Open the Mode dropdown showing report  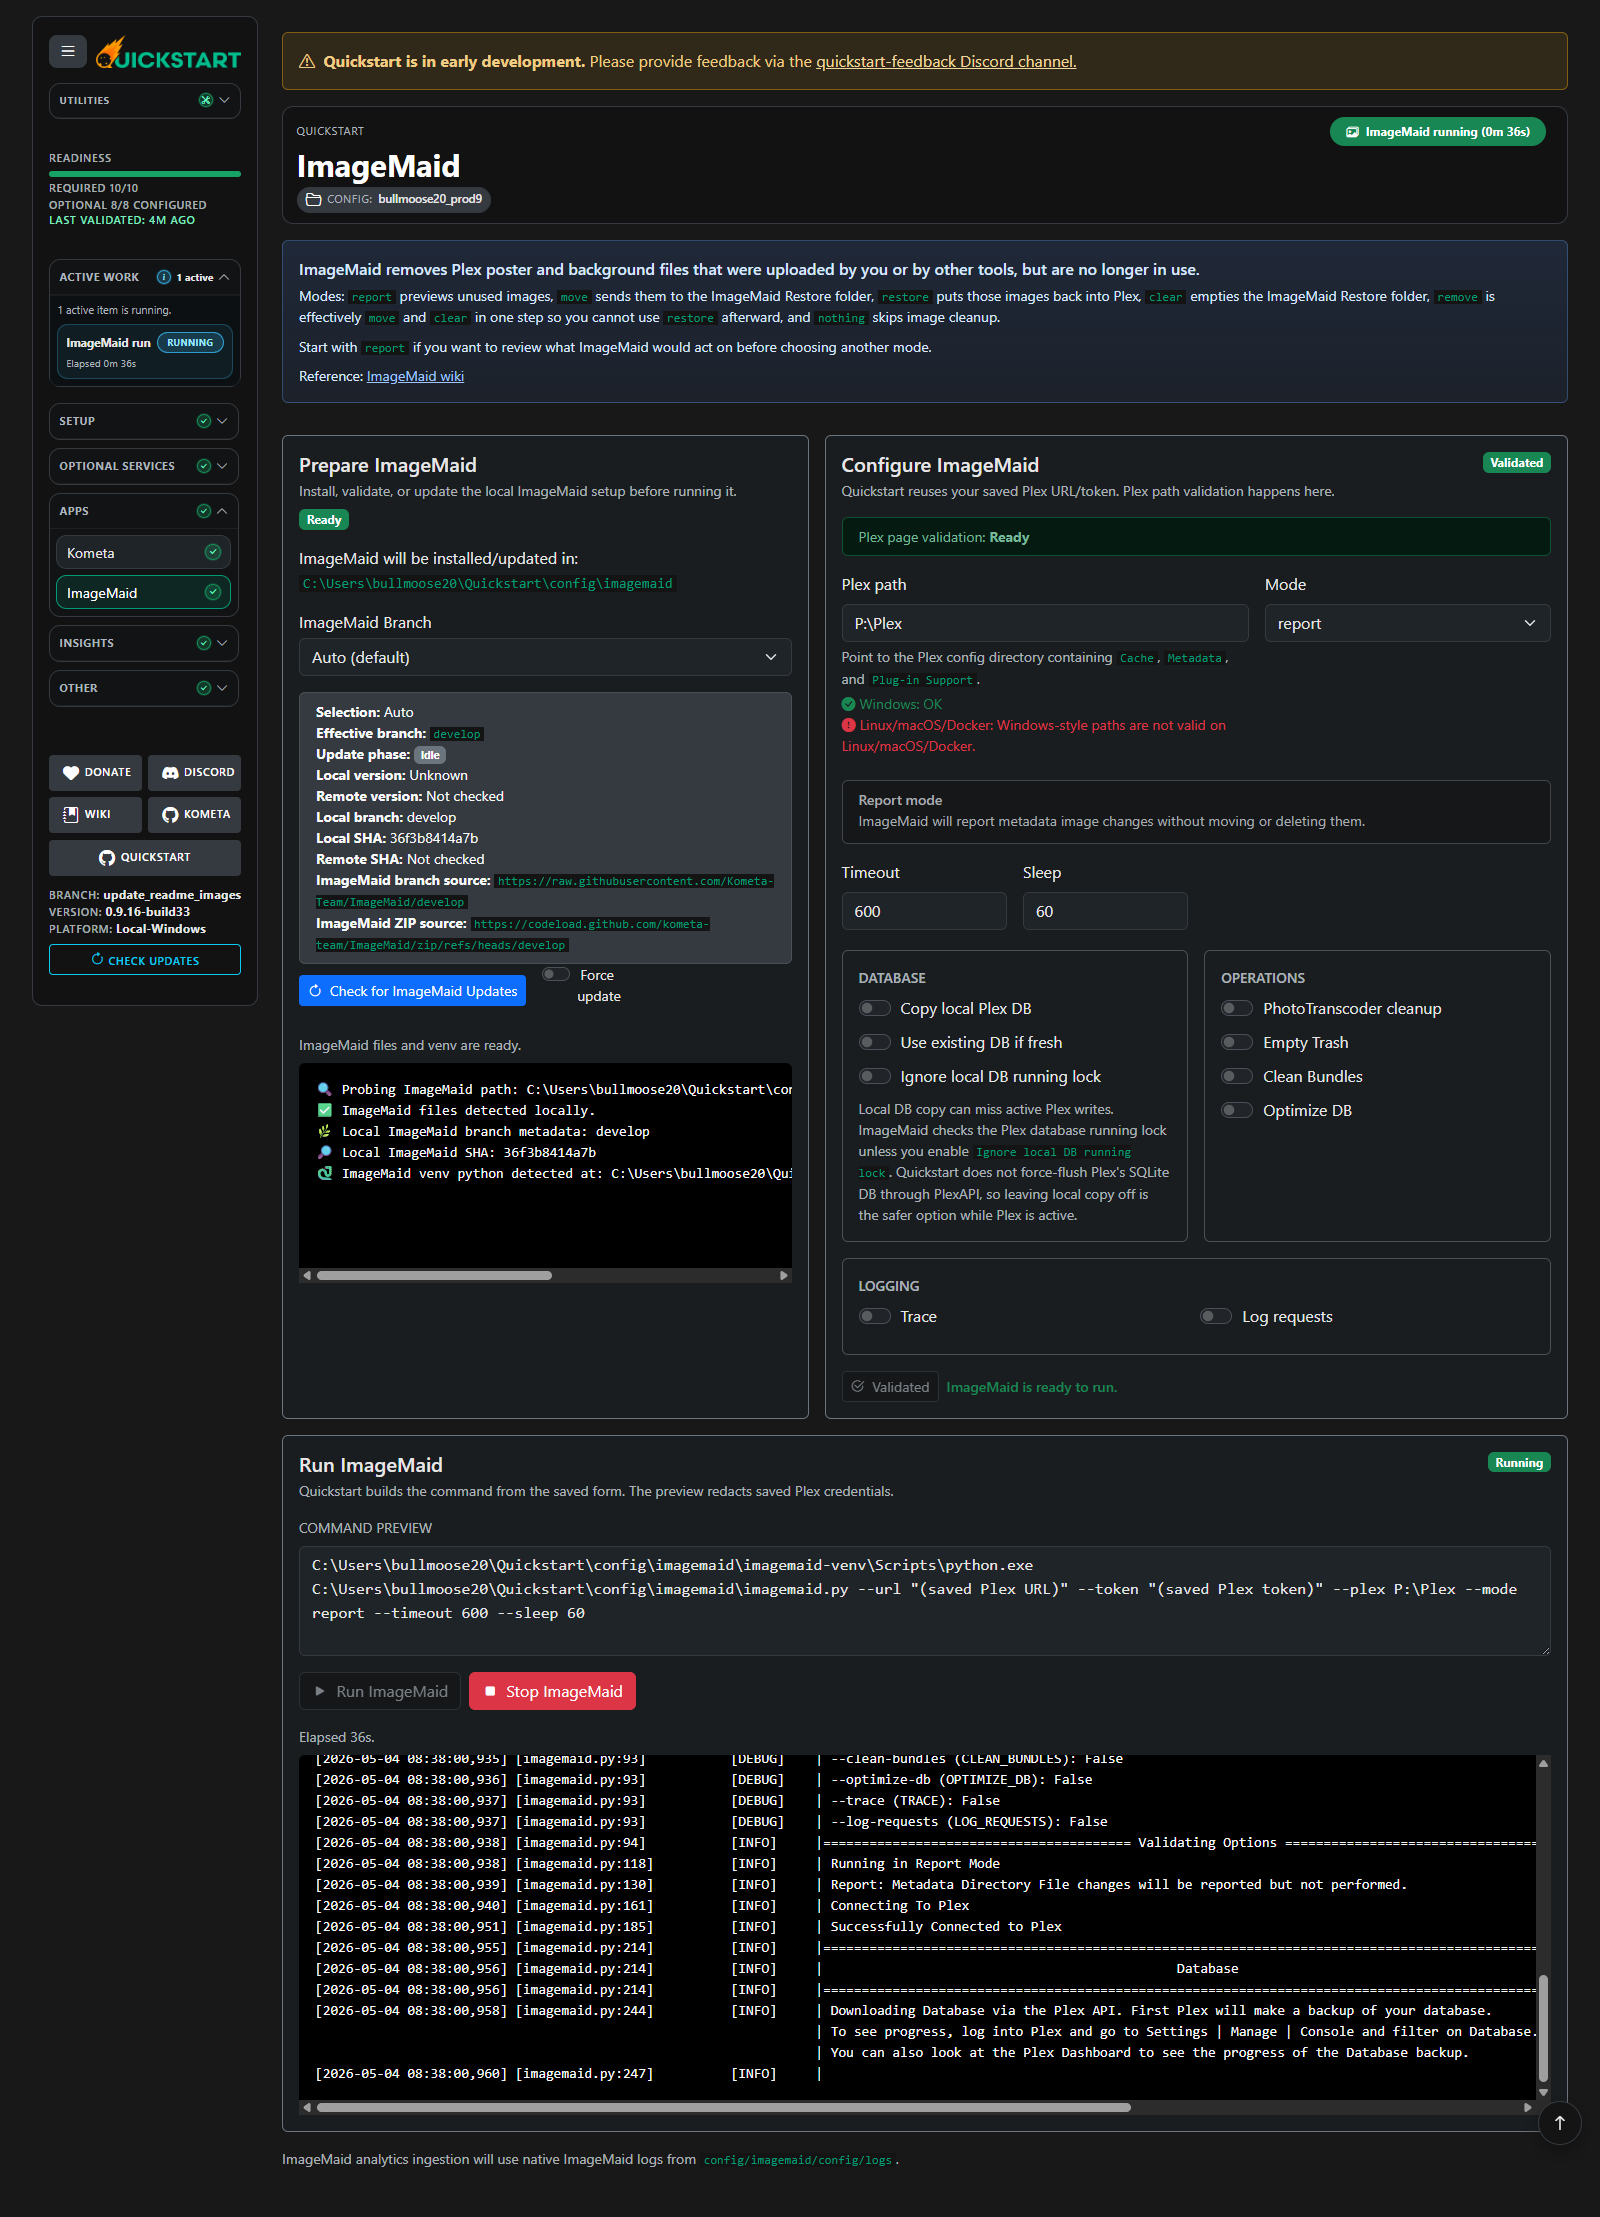tap(1407, 623)
